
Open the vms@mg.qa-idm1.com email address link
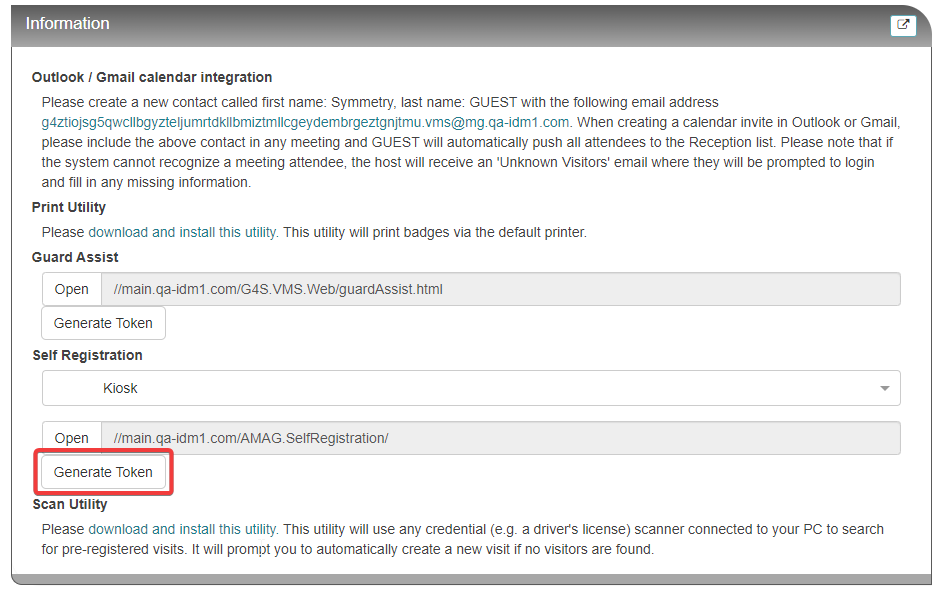click(x=305, y=123)
